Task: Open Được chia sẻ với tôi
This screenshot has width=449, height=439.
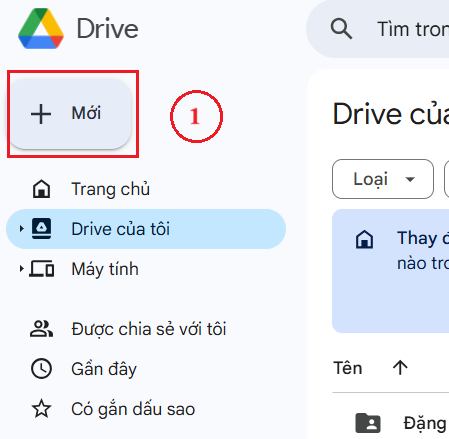Action: [146, 329]
